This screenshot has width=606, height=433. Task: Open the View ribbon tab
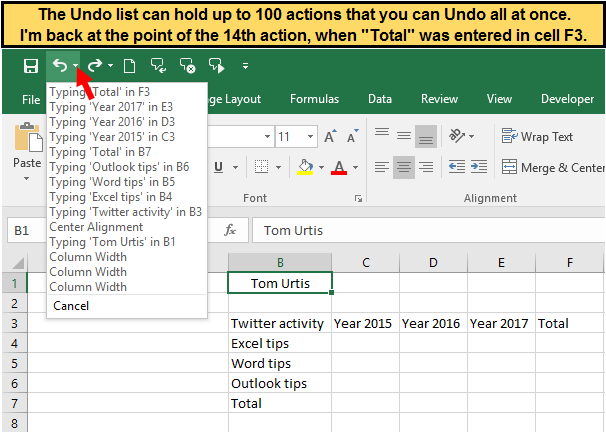coord(499,99)
